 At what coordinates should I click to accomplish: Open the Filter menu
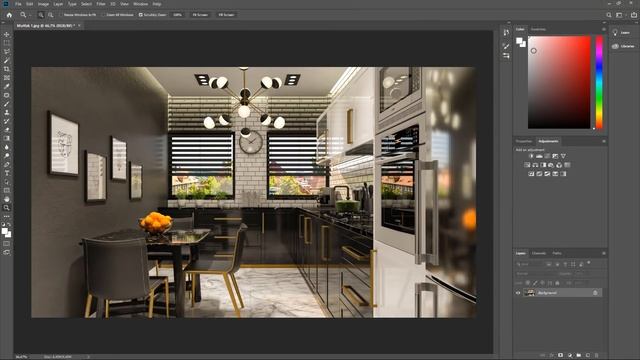pos(101,4)
